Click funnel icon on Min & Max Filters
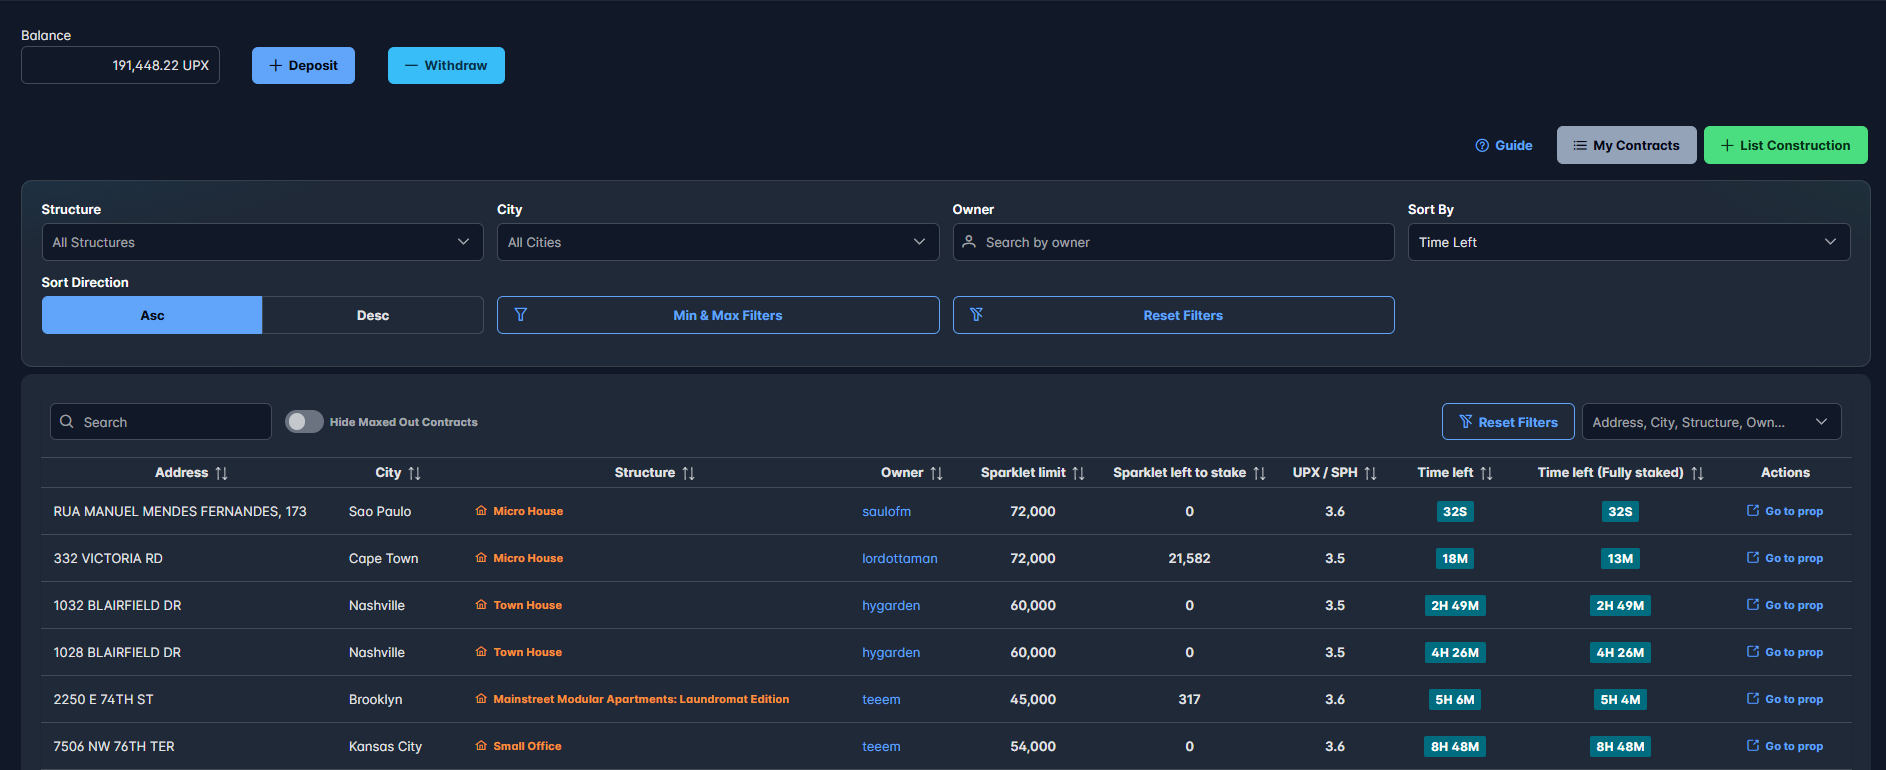This screenshot has width=1886, height=770. 520,315
